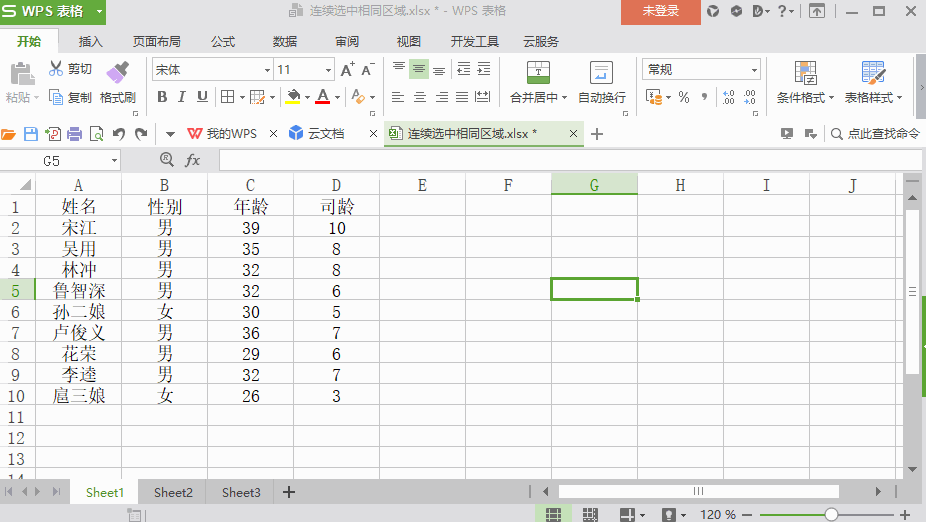Open the 插入 ribbon tab

90,41
